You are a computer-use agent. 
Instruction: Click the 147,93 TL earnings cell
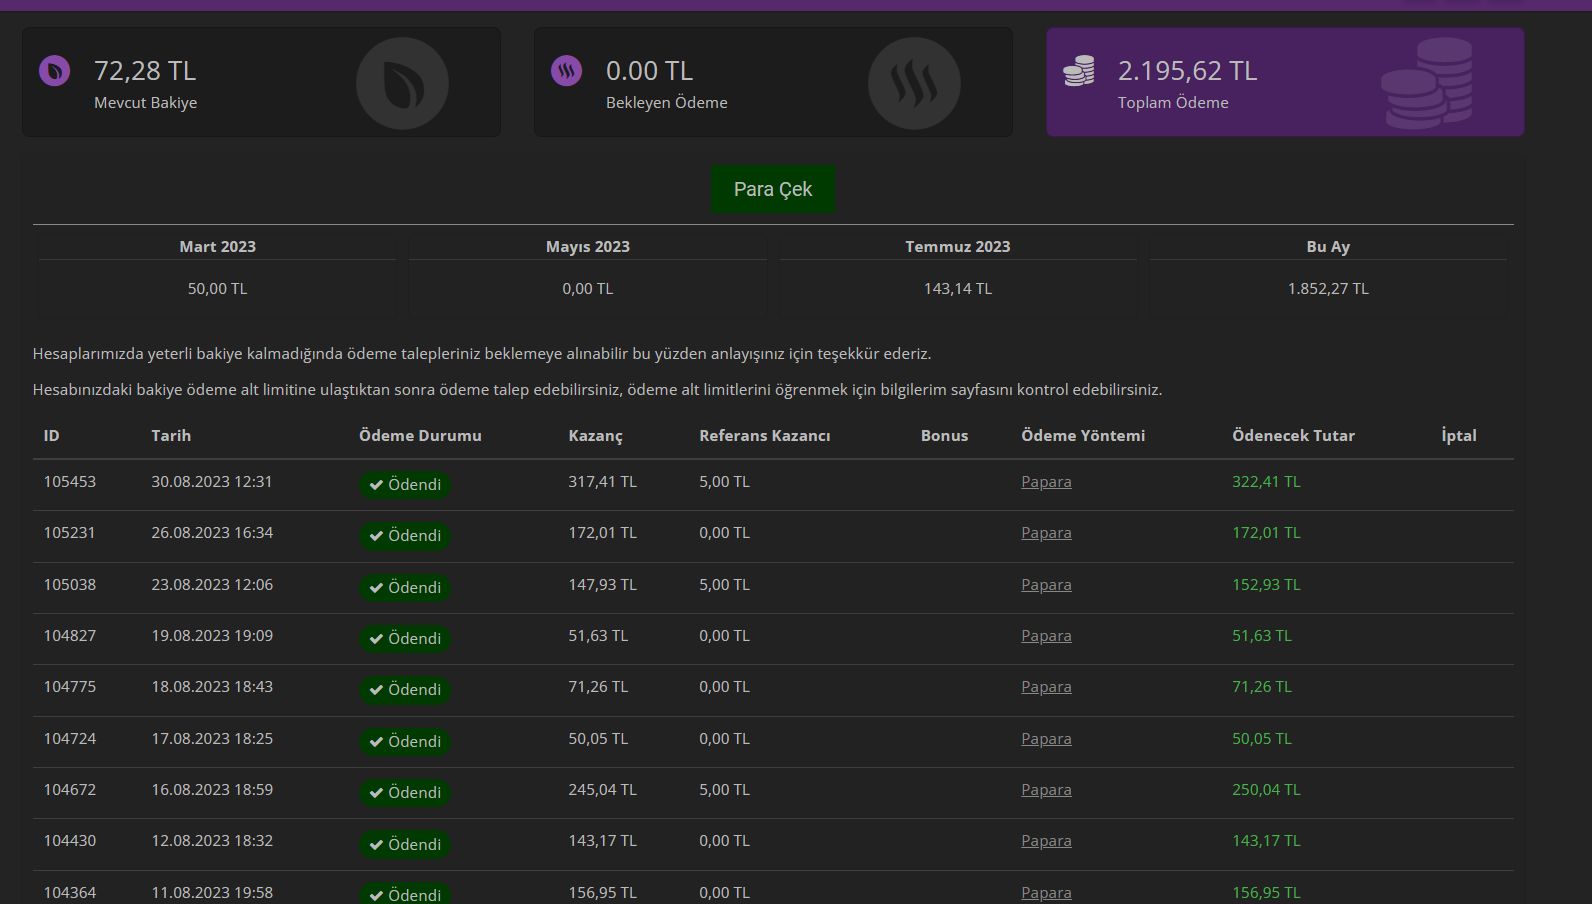[602, 585]
